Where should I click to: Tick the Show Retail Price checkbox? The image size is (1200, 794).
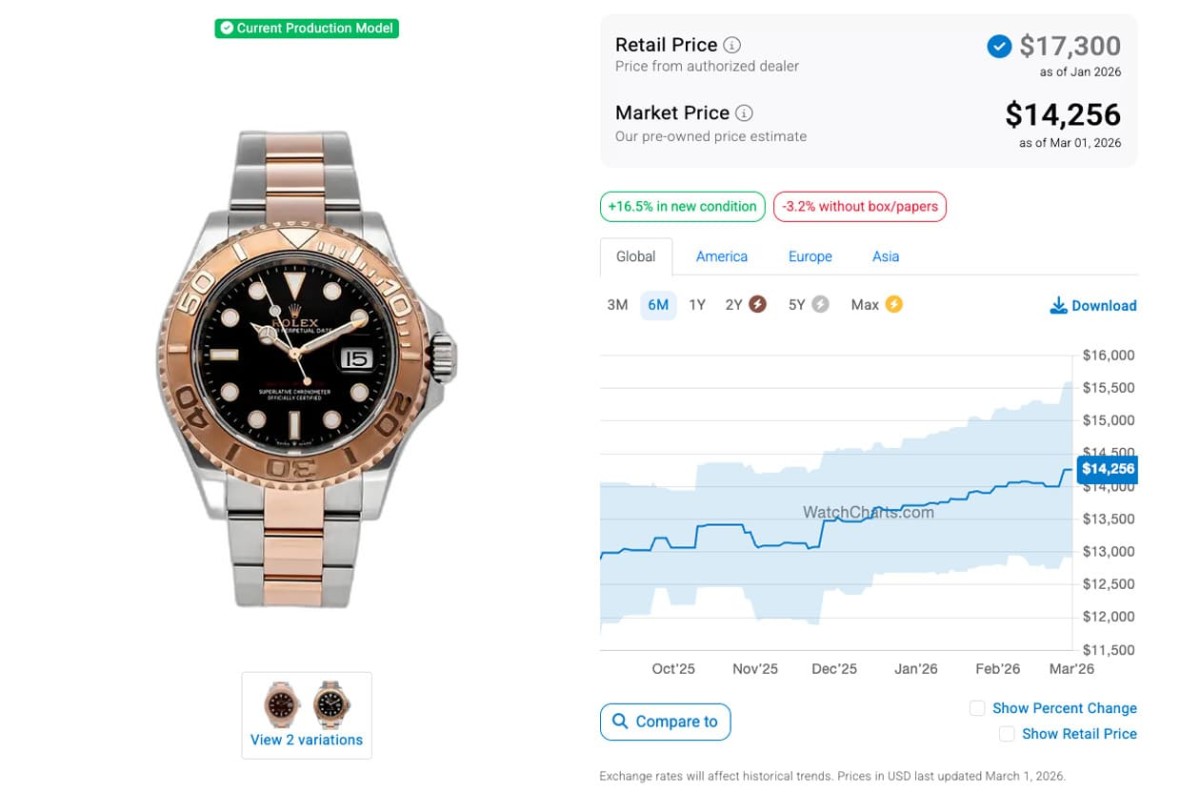click(1007, 734)
